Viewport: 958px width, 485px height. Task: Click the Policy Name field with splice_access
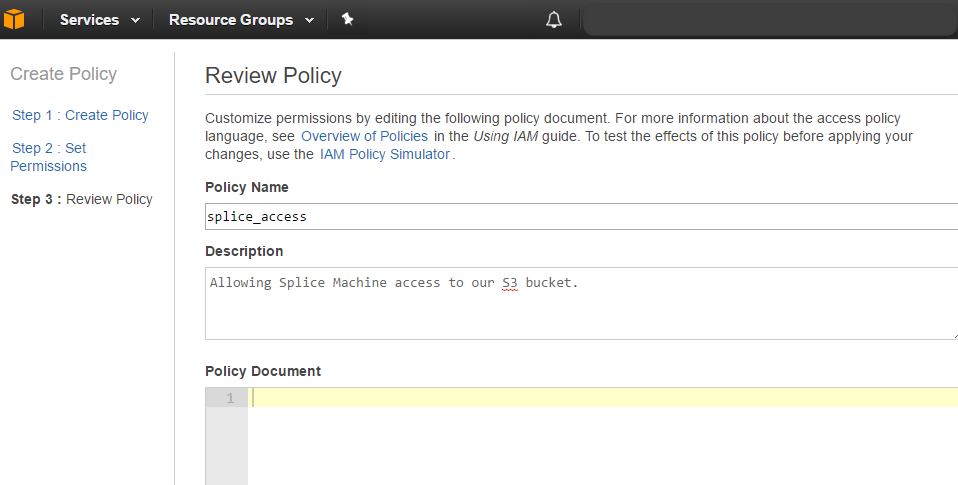581,217
